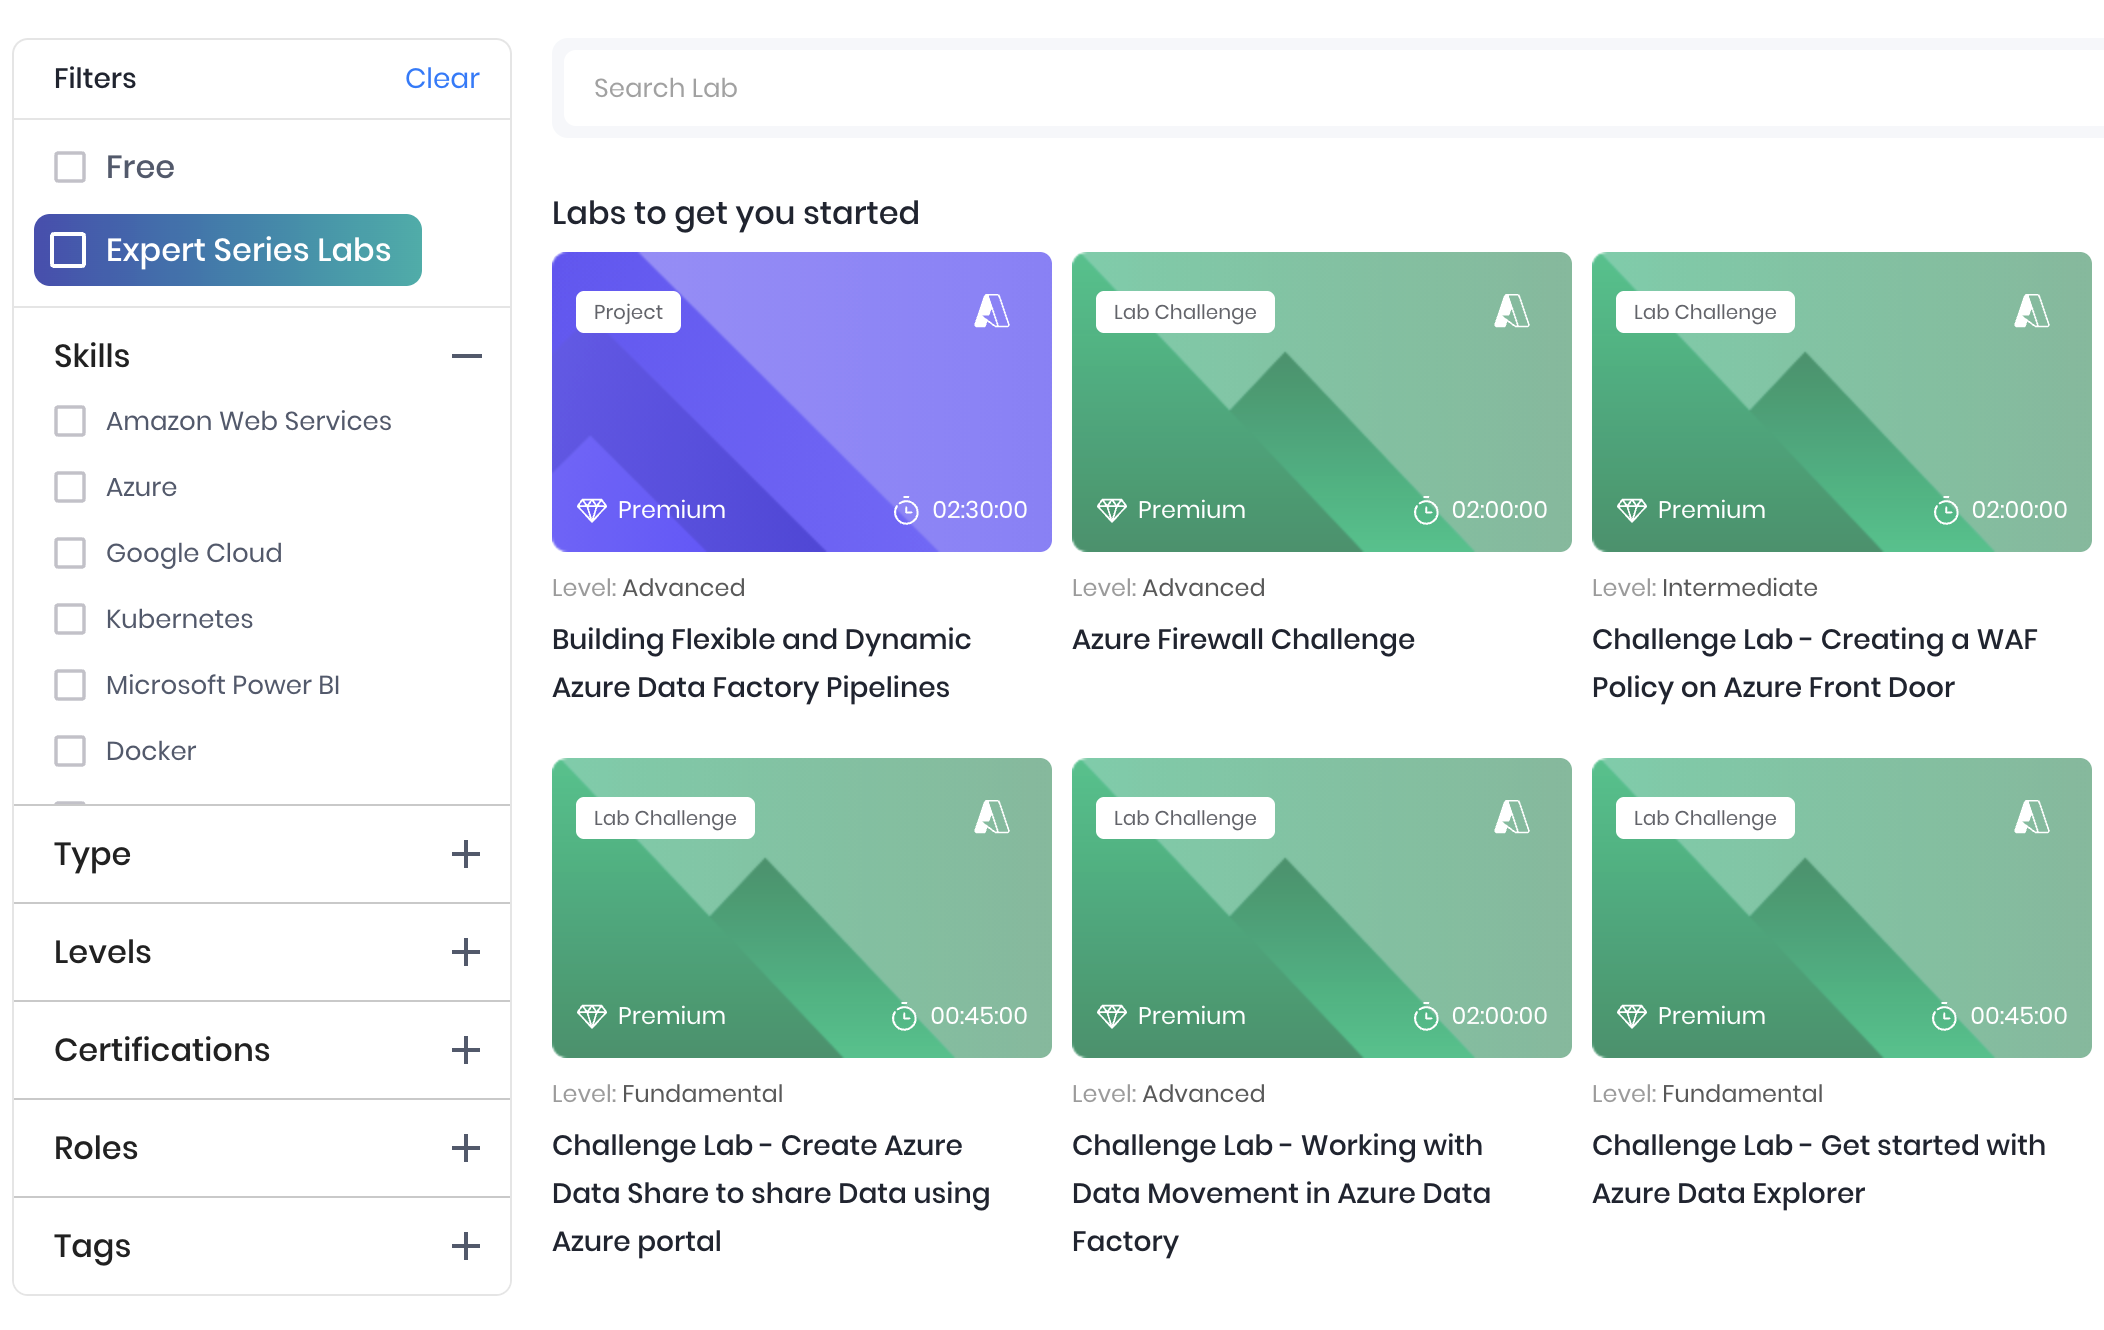The height and width of the screenshot is (1330, 2104).
Task: Click the Azure logo on Create Azure Data Share card
Action: coord(992,817)
